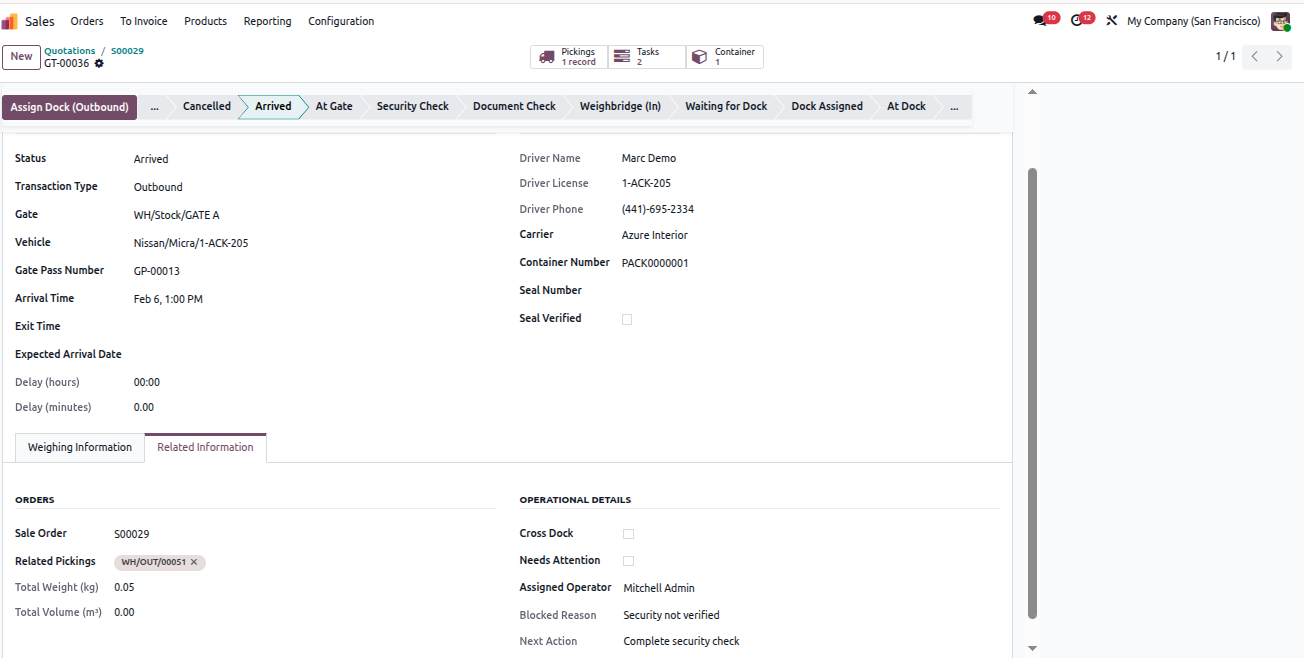This screenshot has width=1304, height=658.
Task: Set status to Weighbridge (In)
Action: [x=620, y=106]
